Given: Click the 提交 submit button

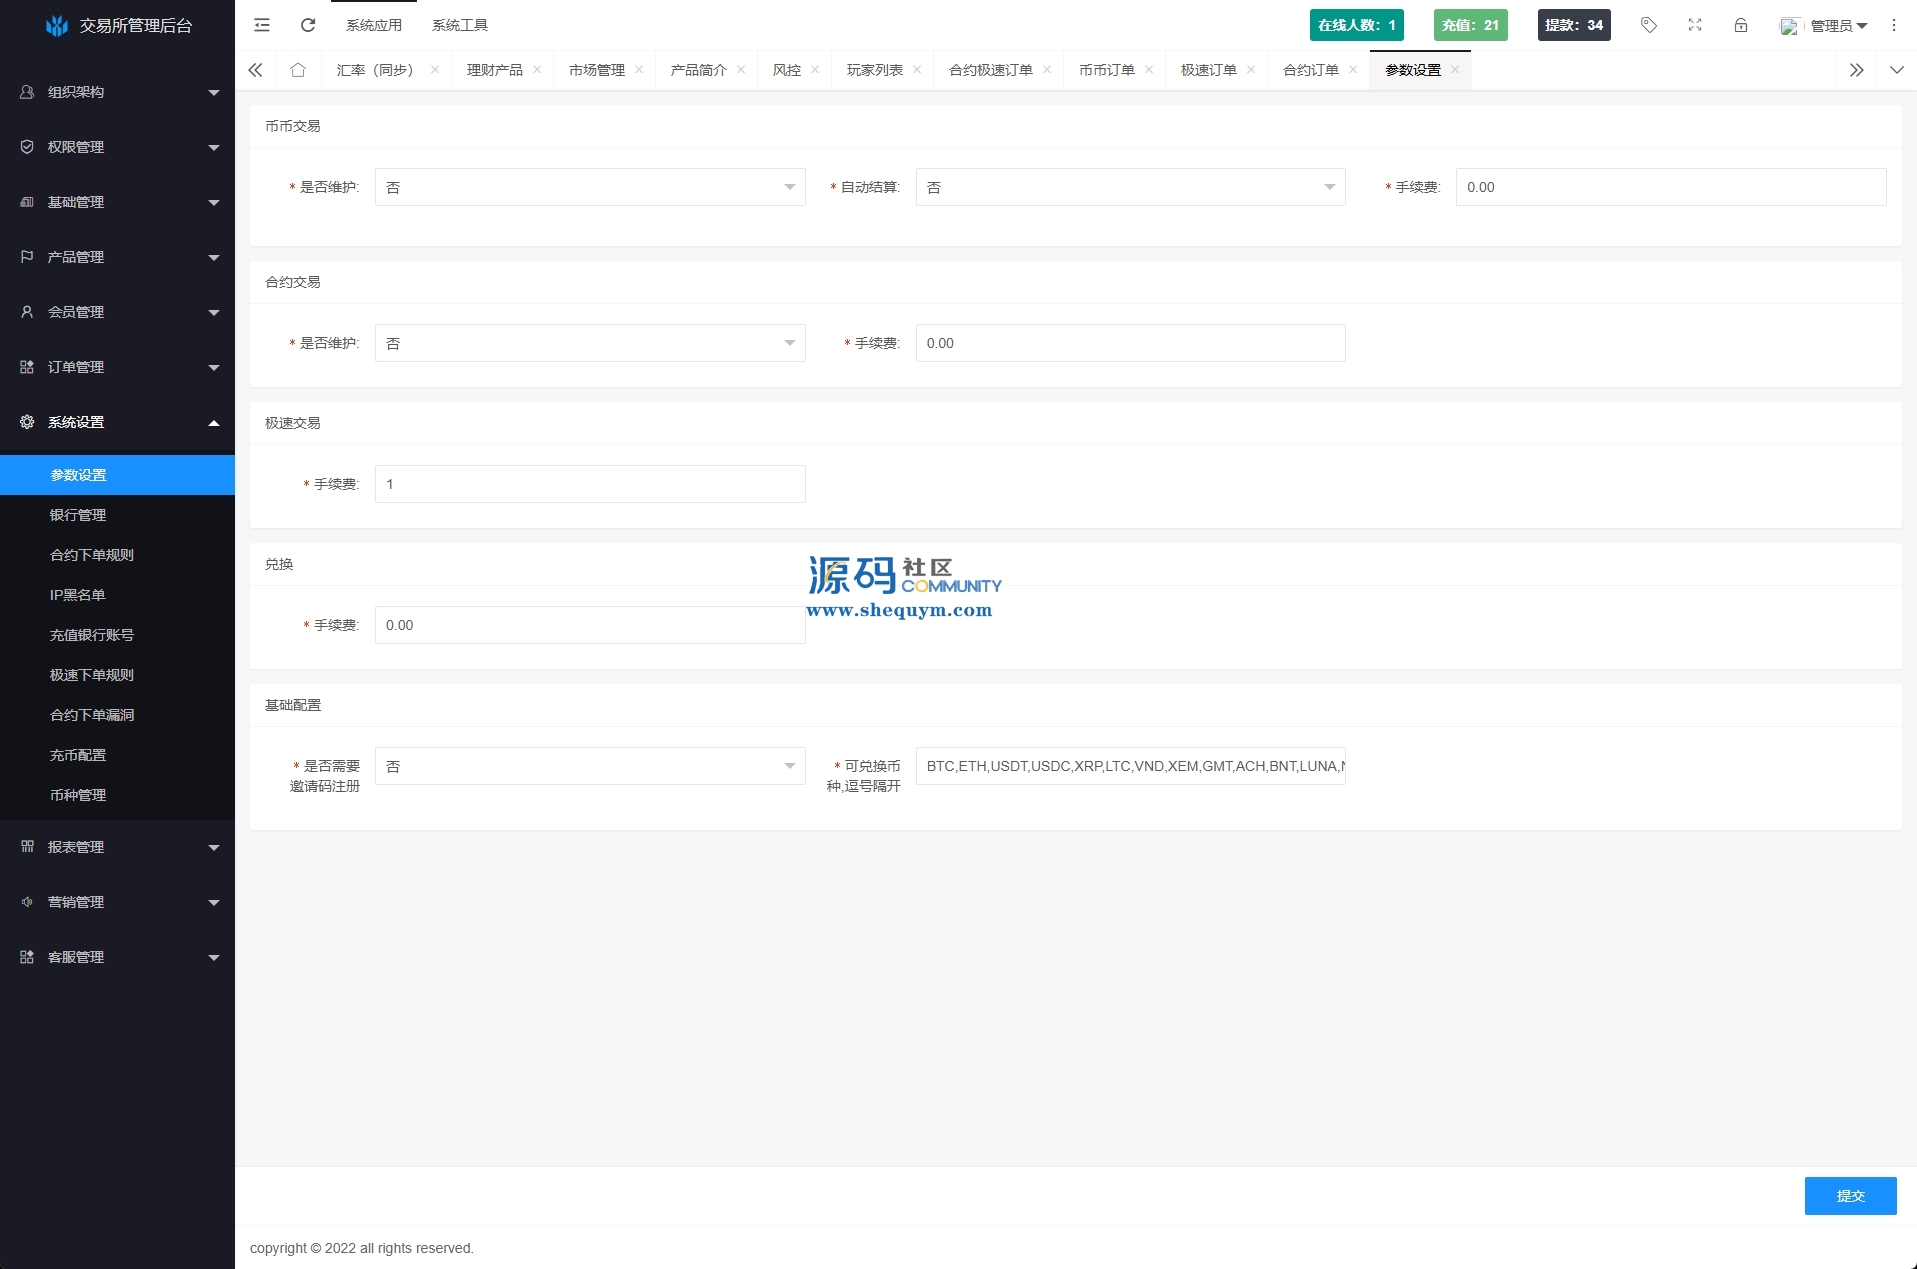Looking at the screenshot, I should [1850, 1196].
